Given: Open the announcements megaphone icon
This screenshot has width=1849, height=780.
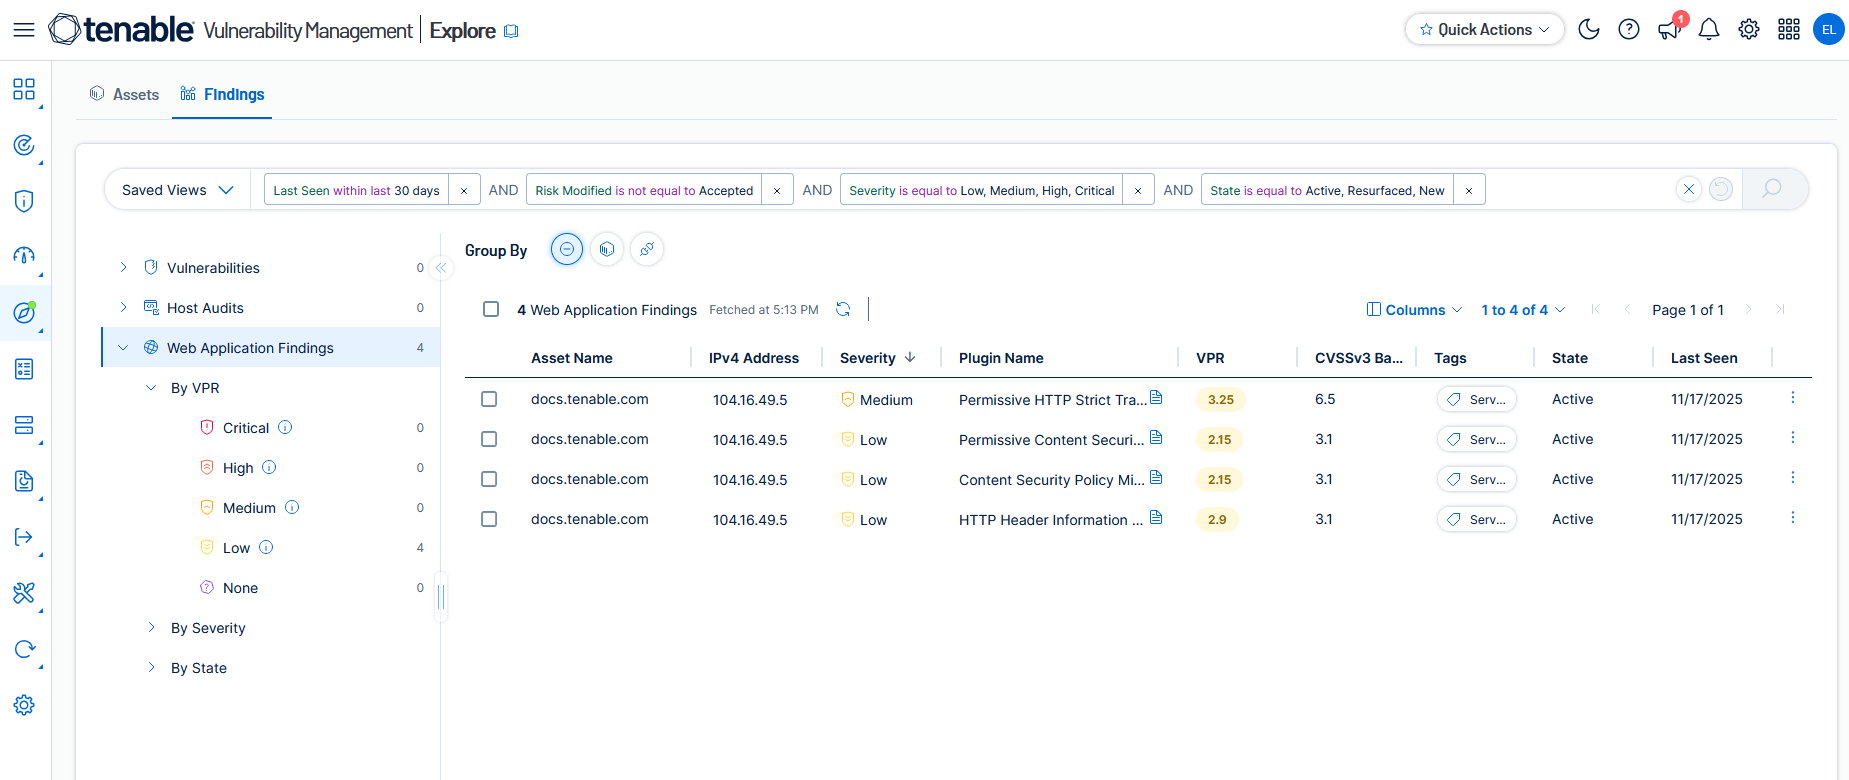Looking at the screenshot, I should 1668,30.
